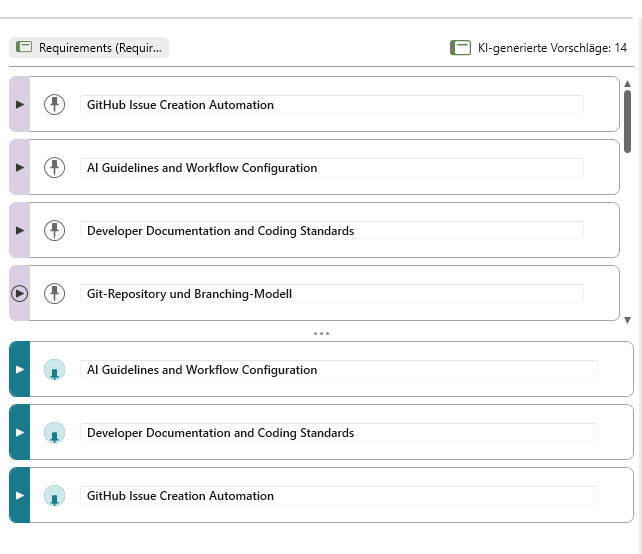Click the Git-Repository und Branching-Modell title field

332,294
